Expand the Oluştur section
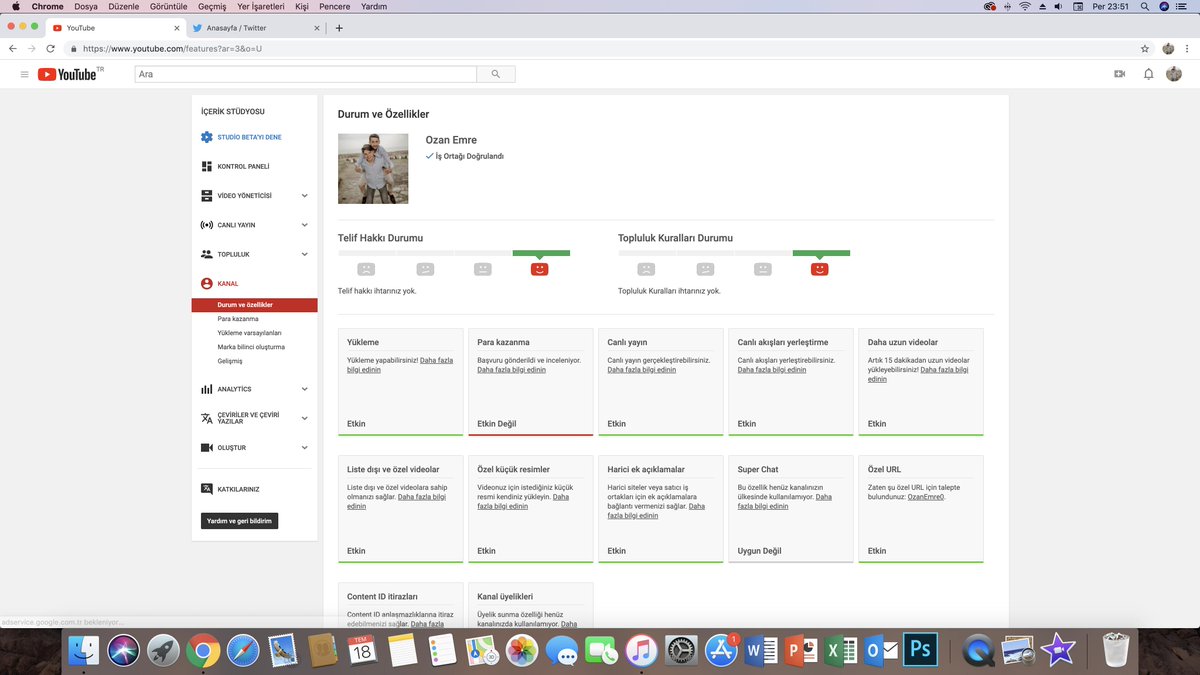 pos(305,448)
